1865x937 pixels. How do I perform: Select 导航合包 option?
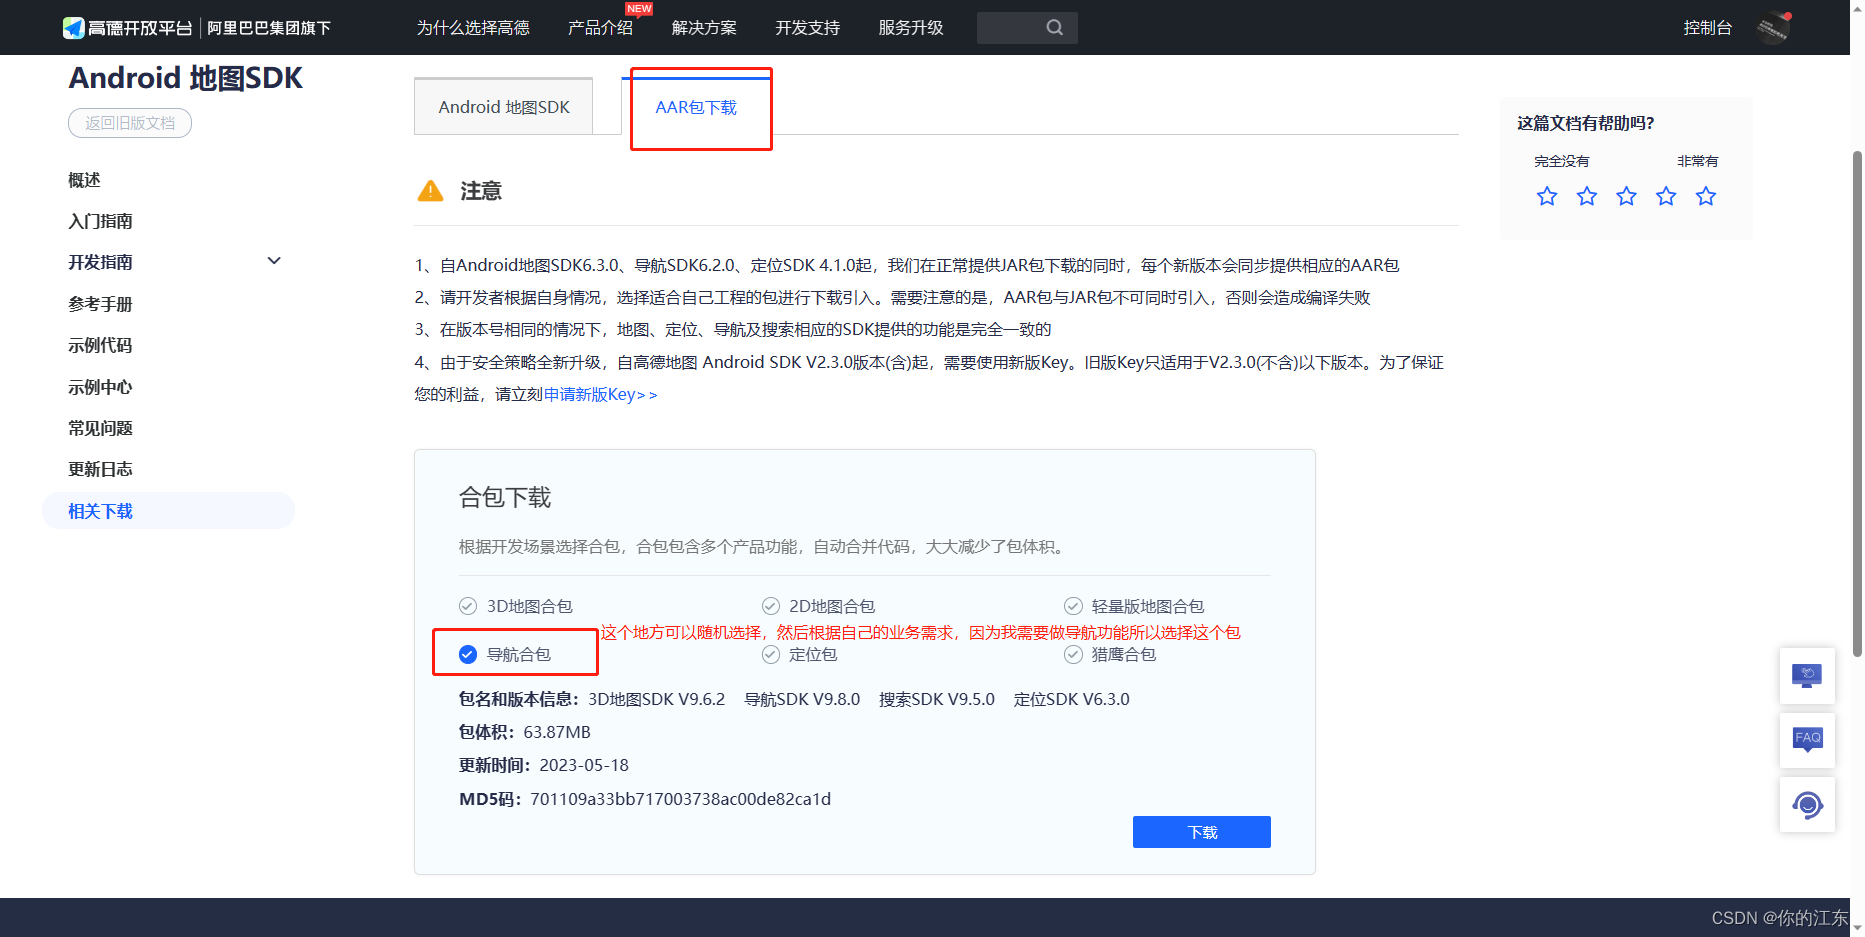(x=505, y=654)
